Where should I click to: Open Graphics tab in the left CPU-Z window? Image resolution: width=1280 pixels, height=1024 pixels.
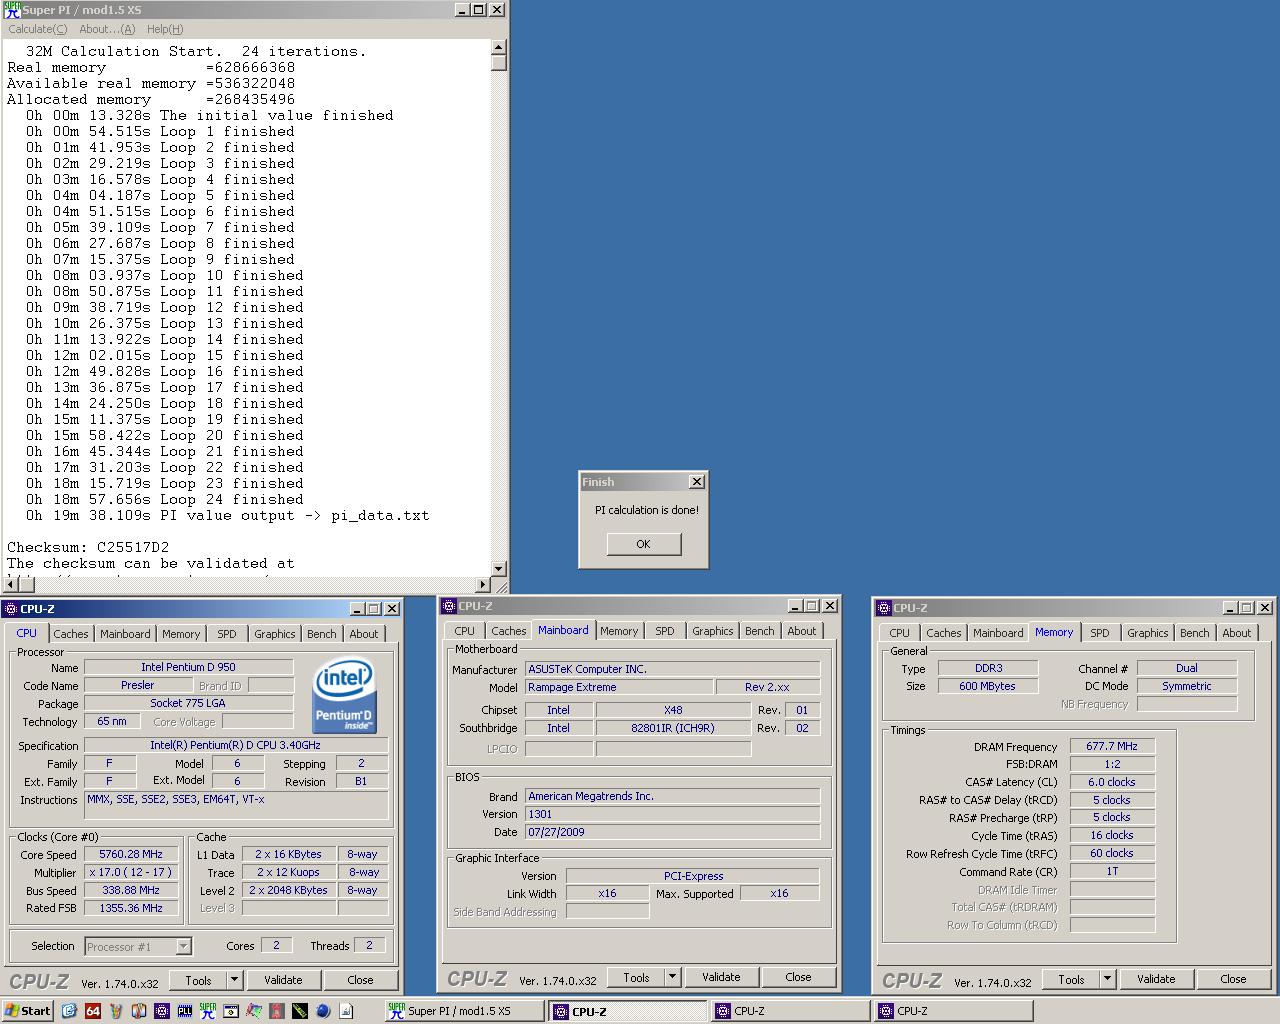(275, 634)
